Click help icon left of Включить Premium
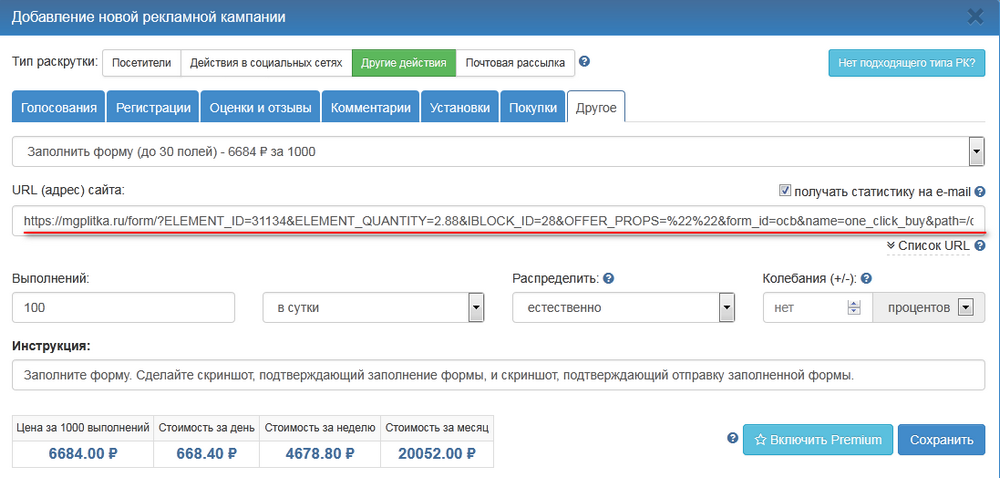1000x478 pixels. (x=733, y=438)
